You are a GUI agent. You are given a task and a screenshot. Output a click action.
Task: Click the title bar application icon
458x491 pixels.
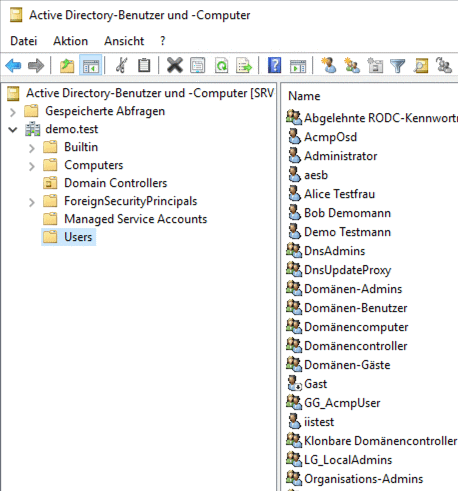[16, 15]
